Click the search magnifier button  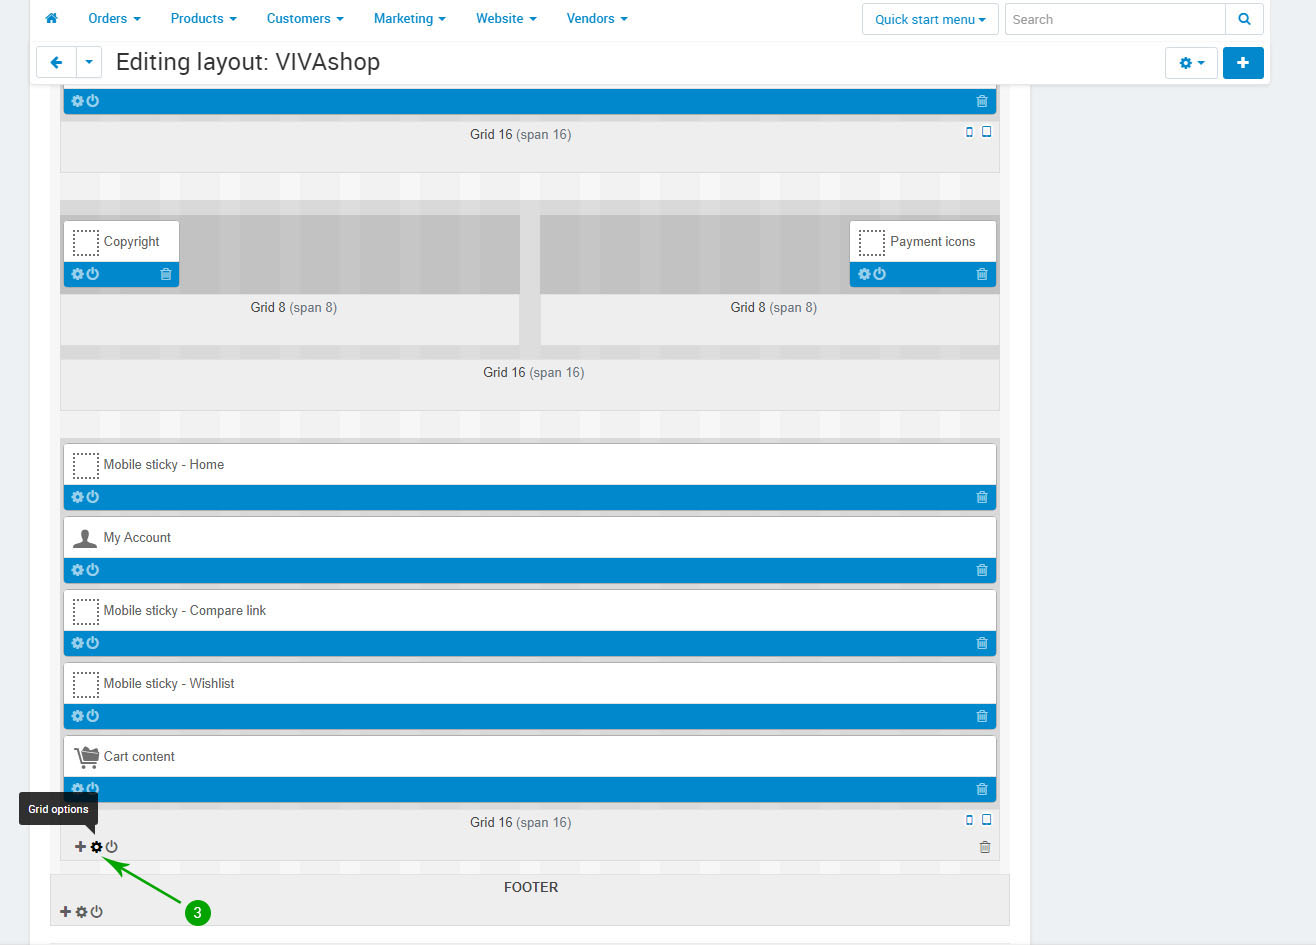pyautogui.click(x=1244, y=19)
